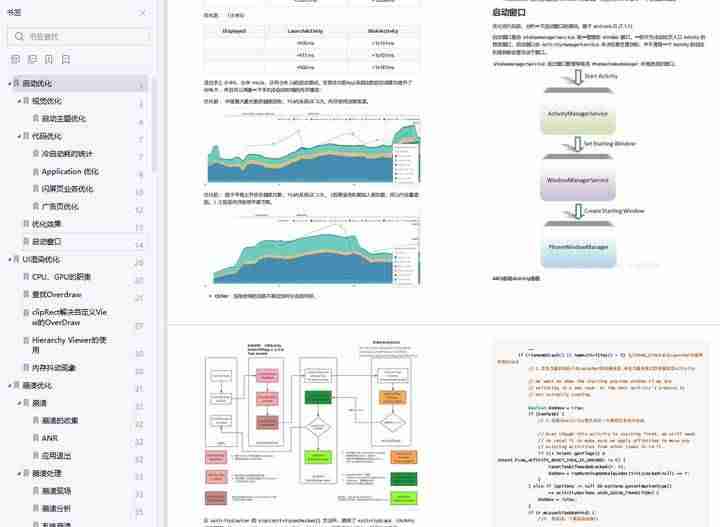Collapse the 启动优化 bookmark branch
This screenshot has width=720, height=527.
10,84
